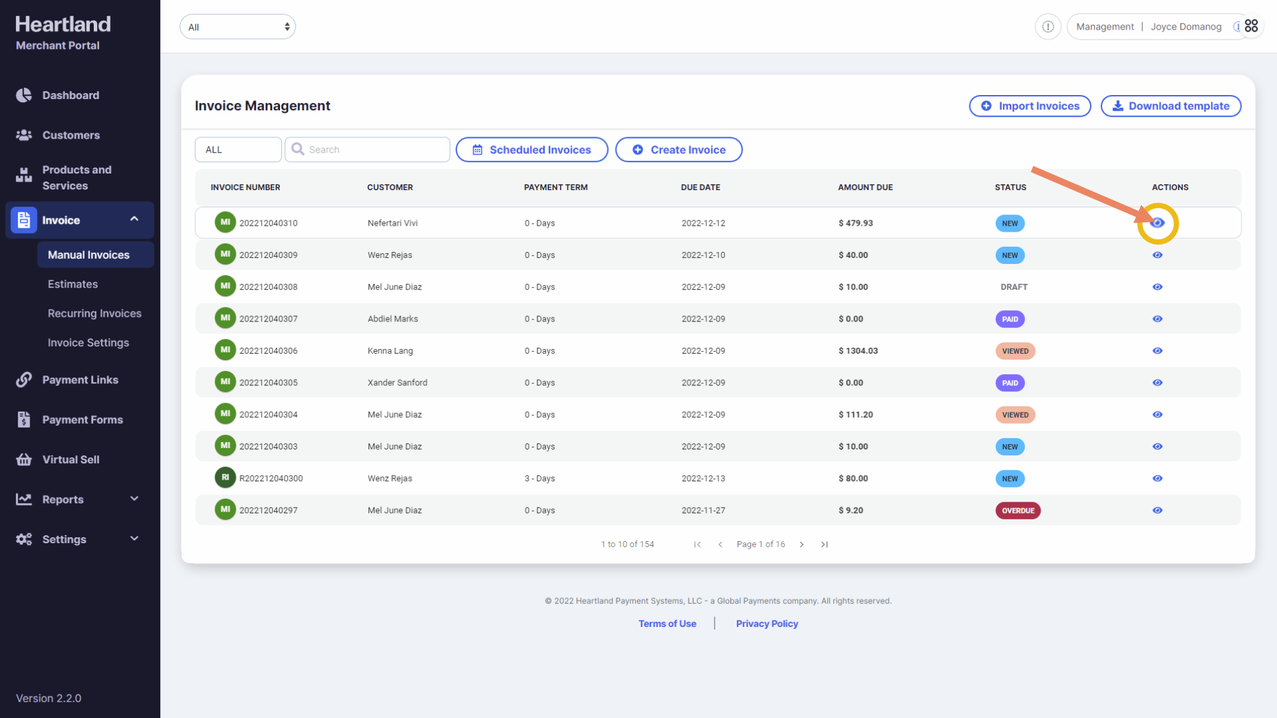This screenshot has height=718, width=1277.
Task: Open the Virtual Sell basket icon
Action: pyautogui.click(x=24, y=460)
